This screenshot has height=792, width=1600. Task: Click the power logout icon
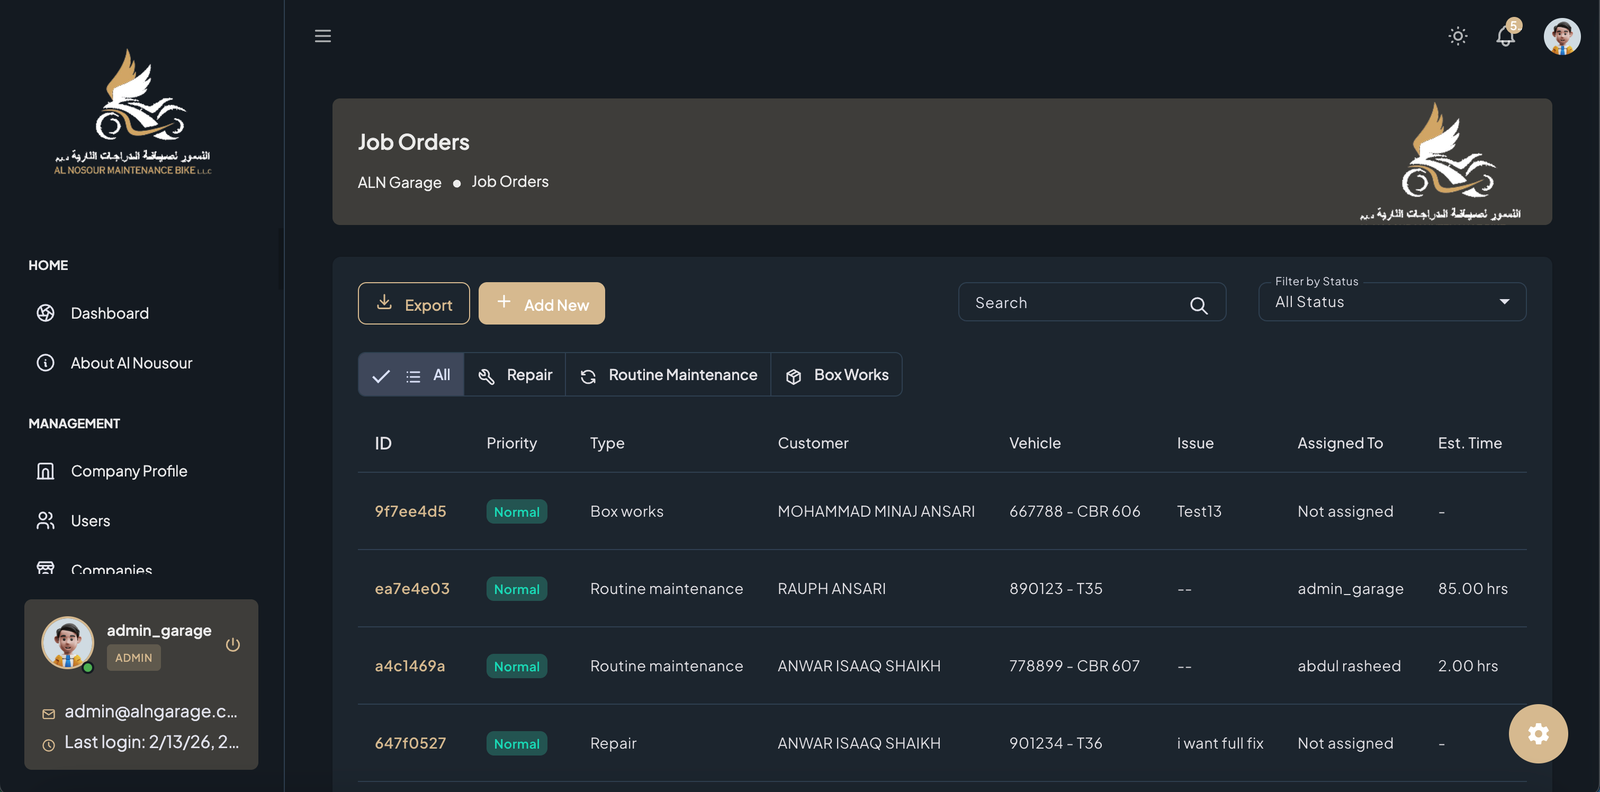pyautogui.click(x=233, y=645)
